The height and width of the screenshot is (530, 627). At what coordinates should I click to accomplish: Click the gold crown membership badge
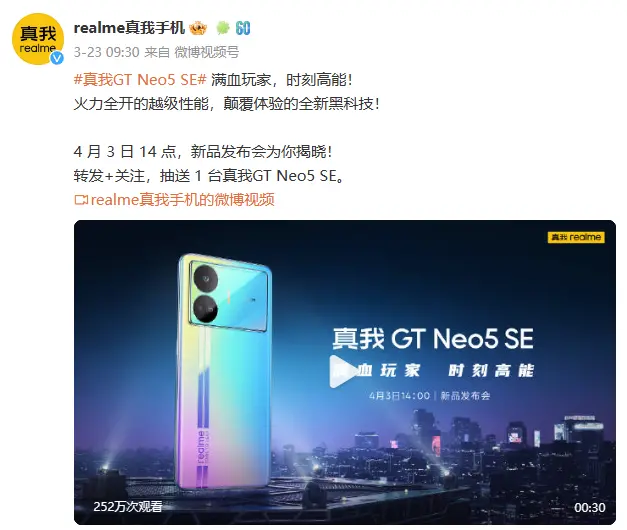pos(198,28)
